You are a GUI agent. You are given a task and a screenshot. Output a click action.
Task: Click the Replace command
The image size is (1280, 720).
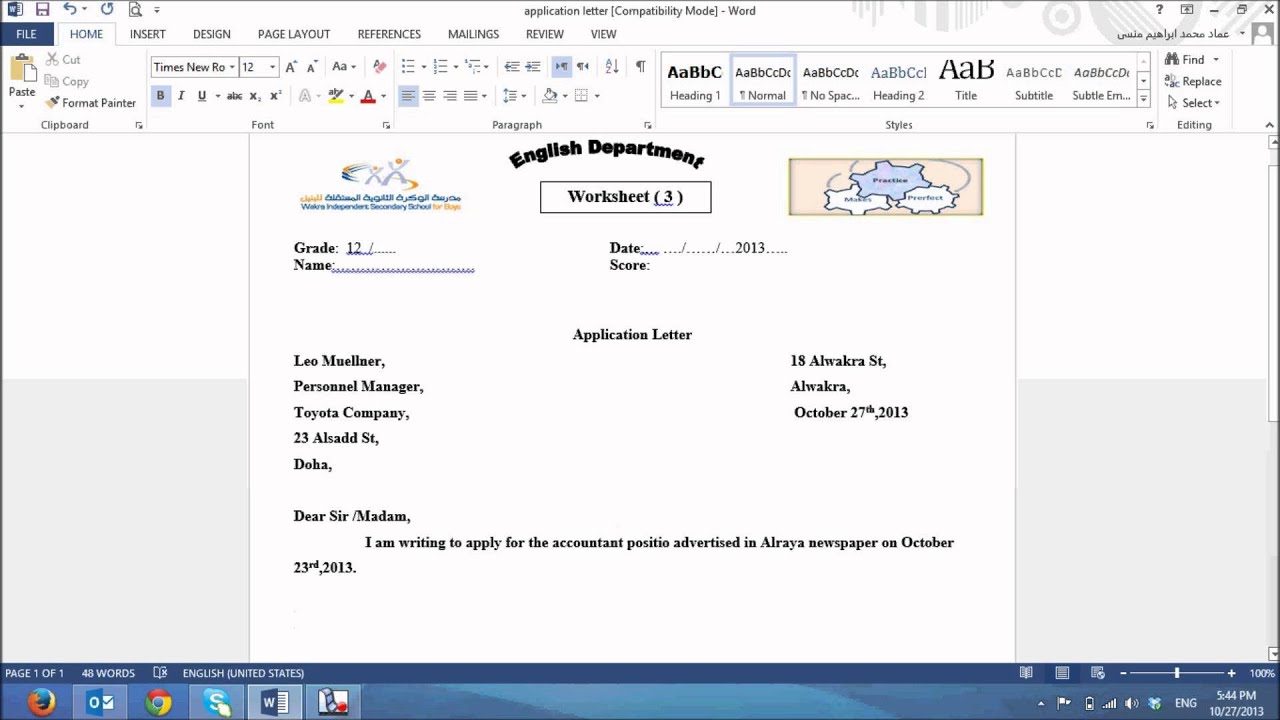[1193, 82]
